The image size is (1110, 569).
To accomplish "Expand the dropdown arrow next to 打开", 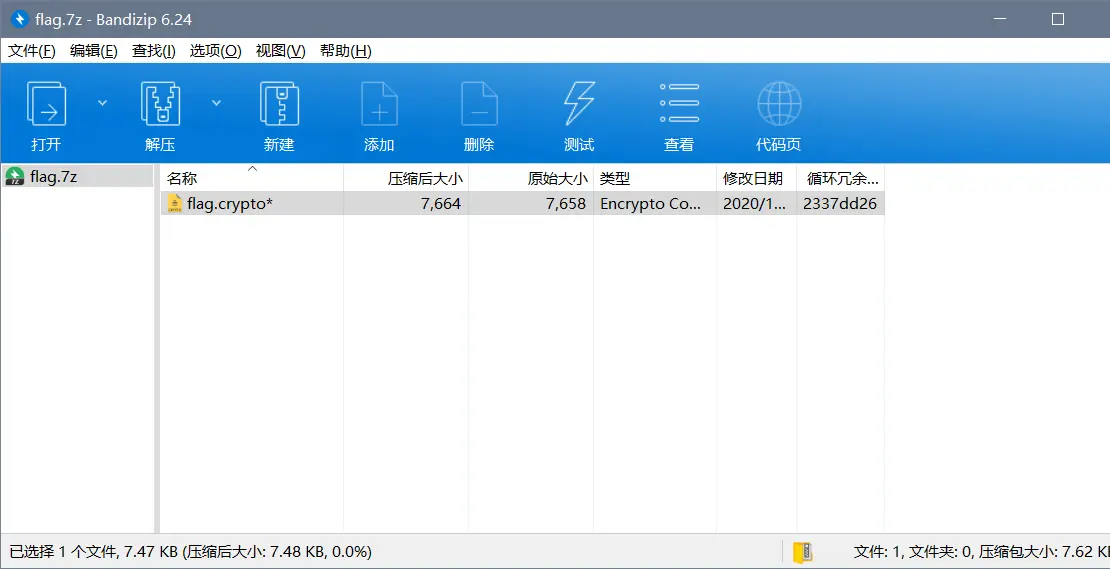I will coord(102,103).
